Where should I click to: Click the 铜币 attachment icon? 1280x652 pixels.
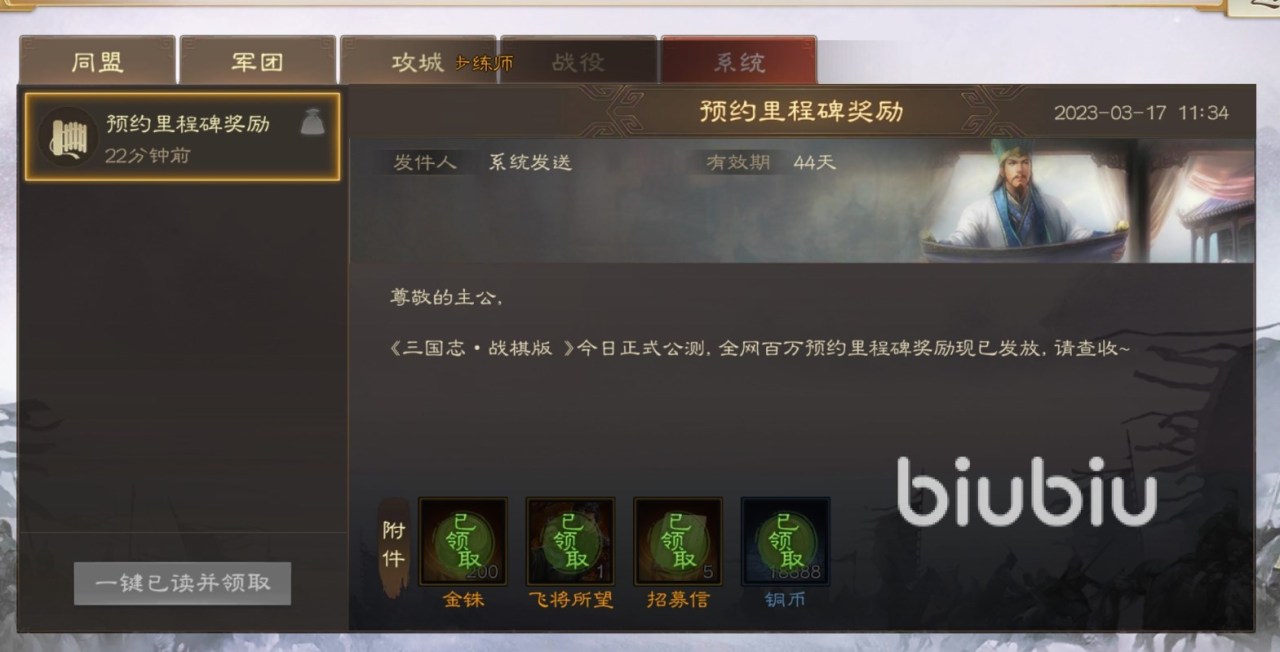point(785,541)
